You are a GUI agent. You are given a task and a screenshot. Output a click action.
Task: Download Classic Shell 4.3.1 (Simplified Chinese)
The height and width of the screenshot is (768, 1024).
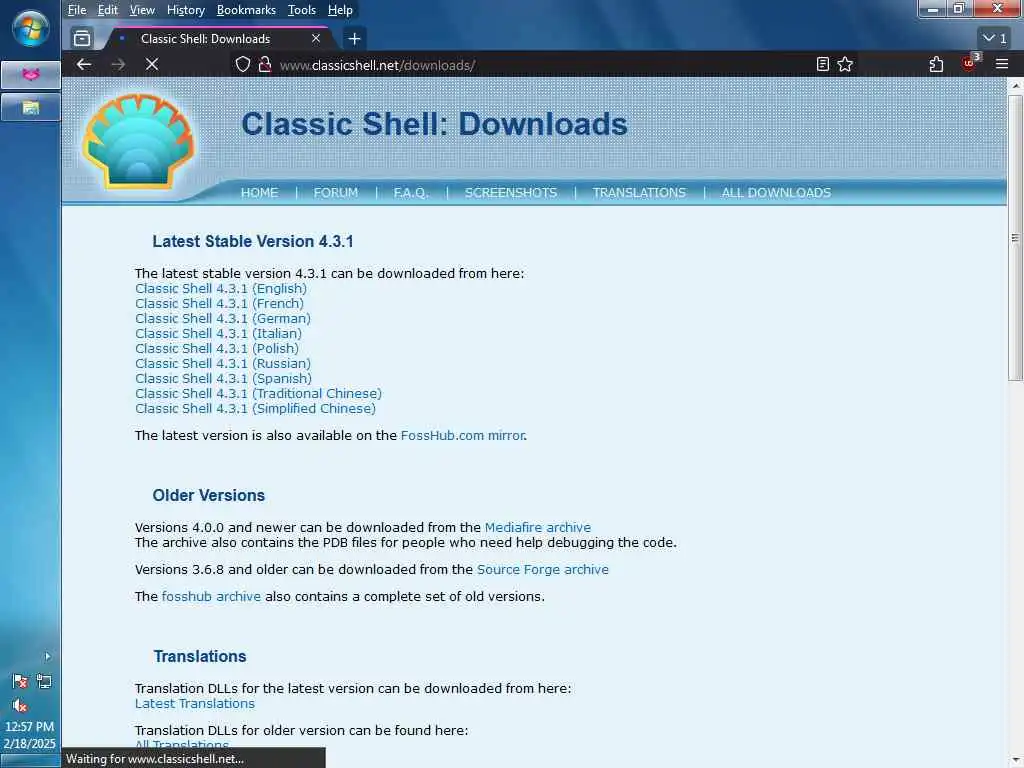coord(255,408)
